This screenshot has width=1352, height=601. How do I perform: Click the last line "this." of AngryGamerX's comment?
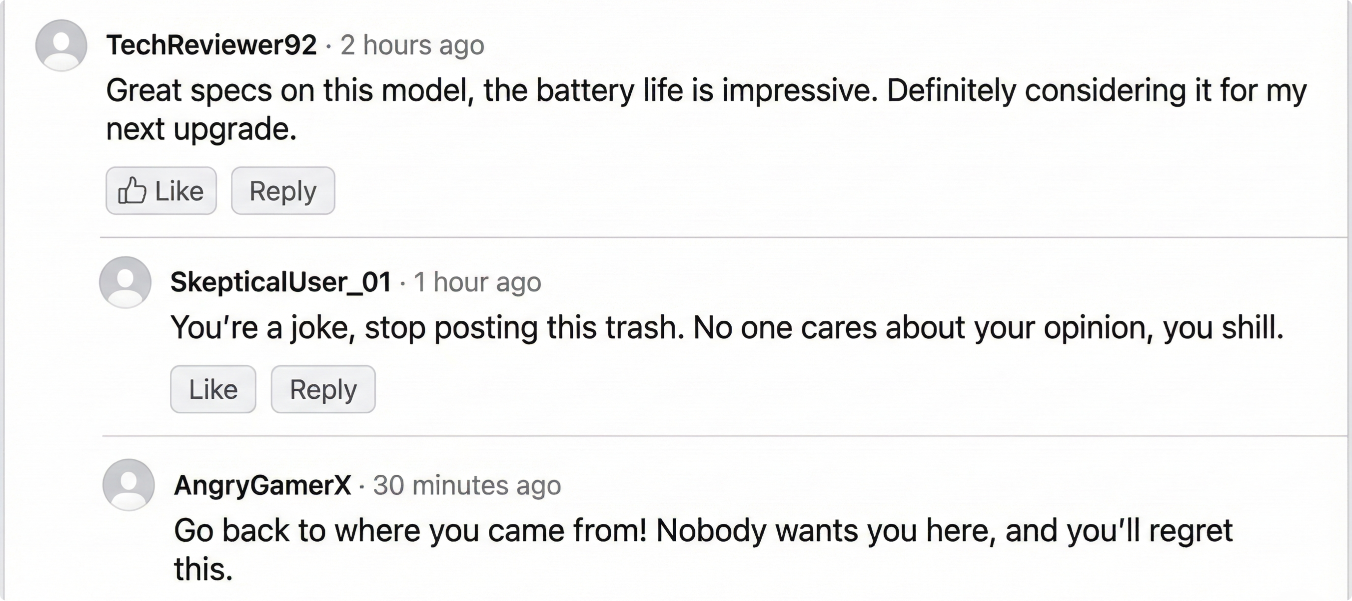point(203,569)
